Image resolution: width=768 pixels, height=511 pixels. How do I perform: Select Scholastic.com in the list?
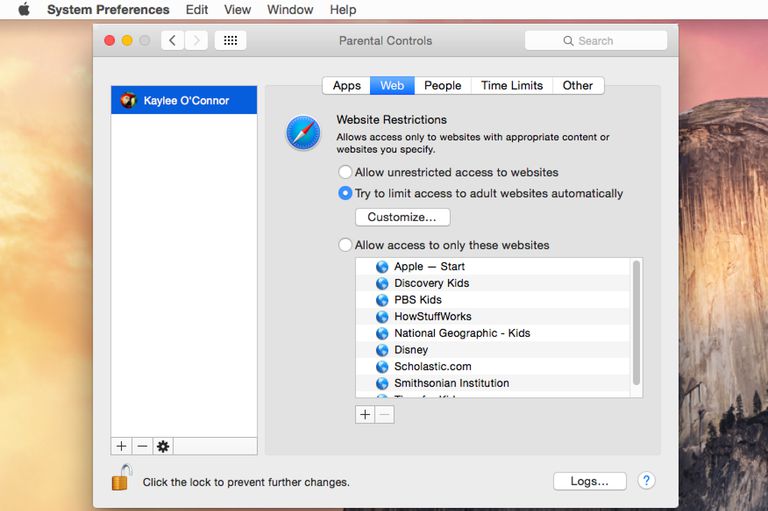click(493, 366)
